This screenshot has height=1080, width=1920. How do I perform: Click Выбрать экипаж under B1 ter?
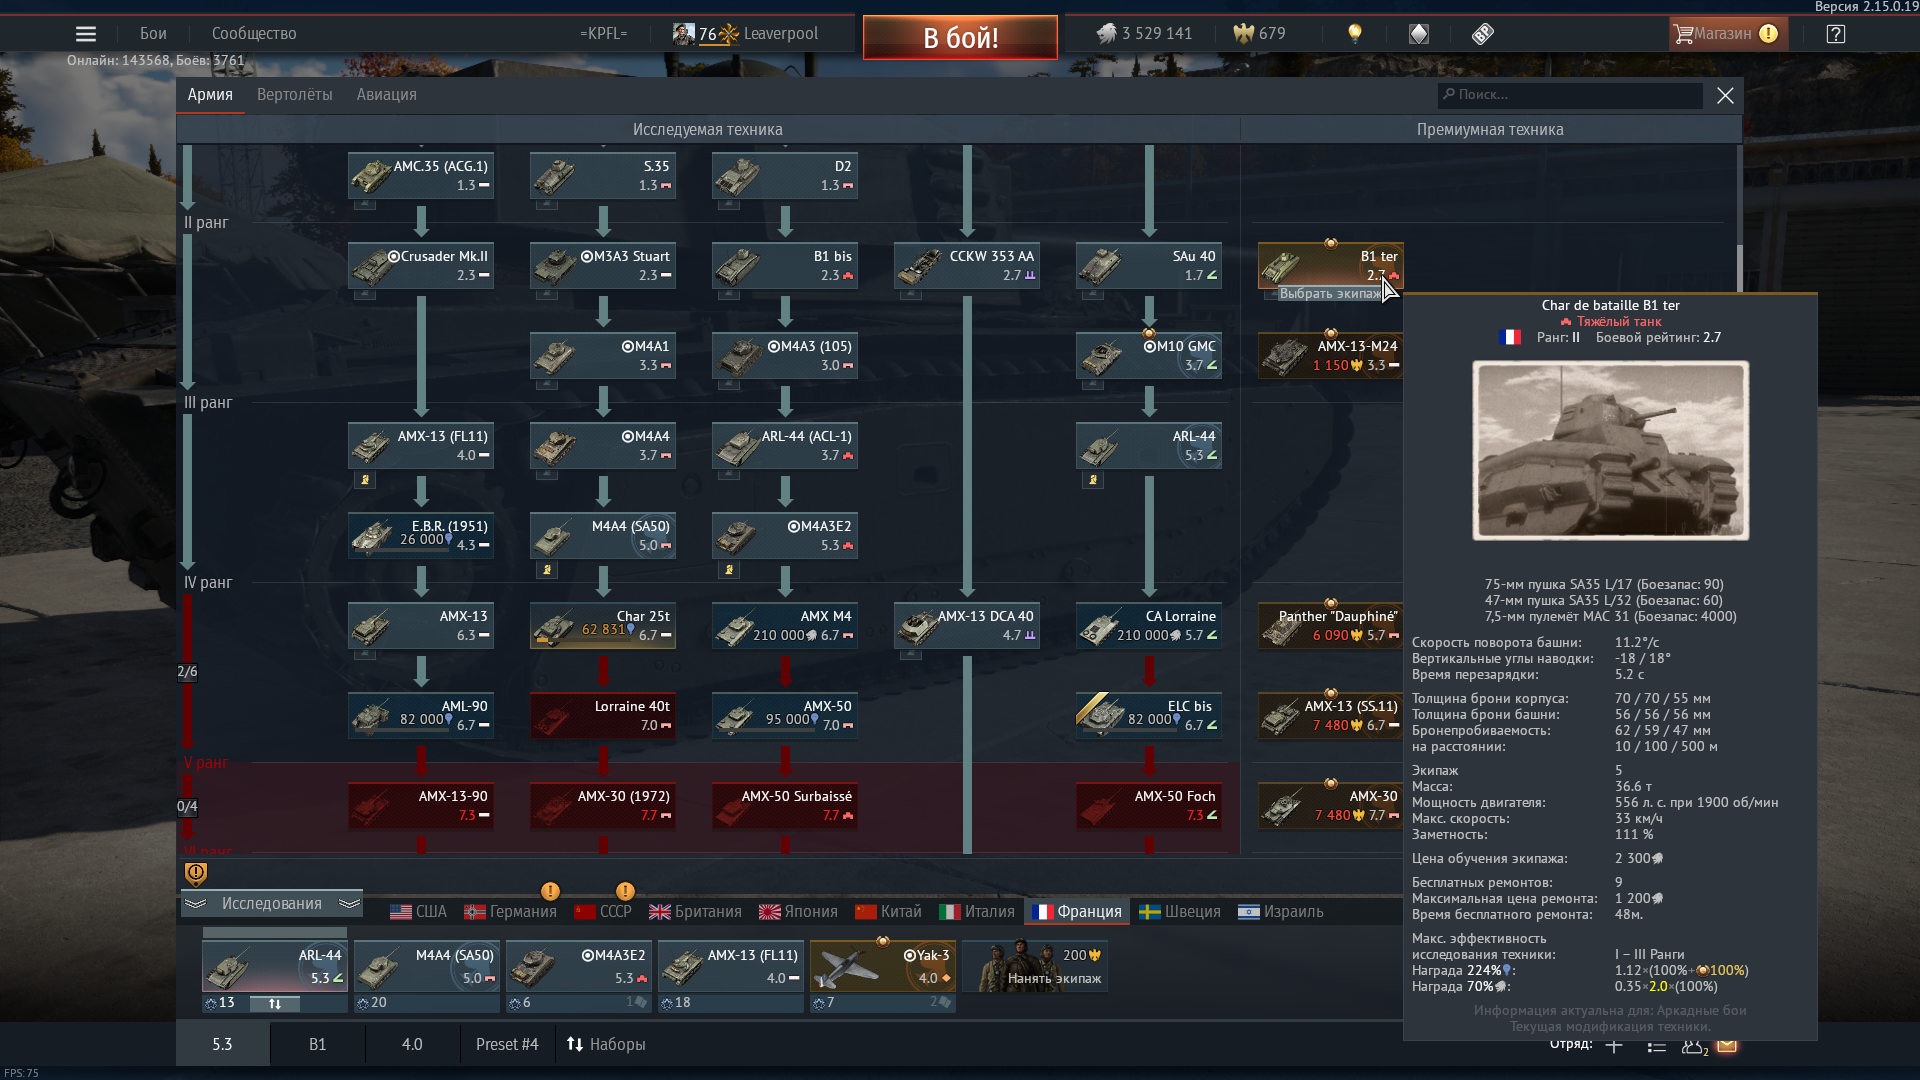(x=1329, y=293)
